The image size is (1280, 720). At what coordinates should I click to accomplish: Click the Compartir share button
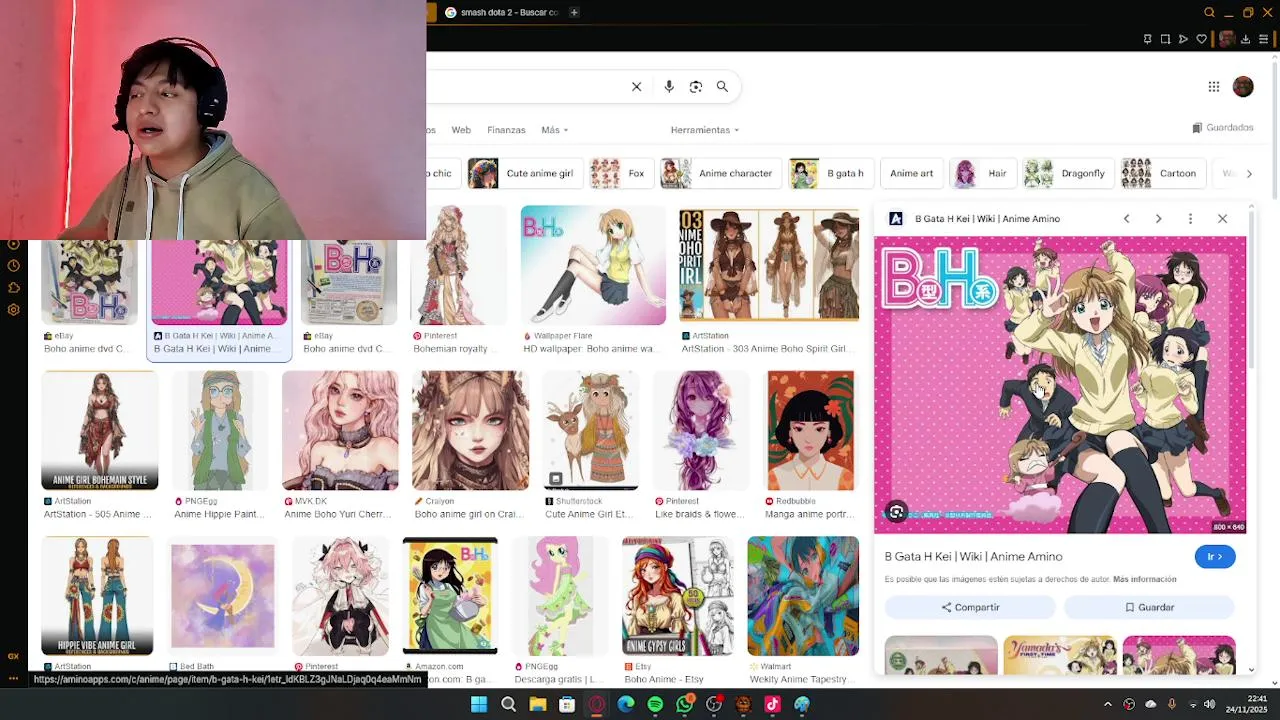point(970,607)
